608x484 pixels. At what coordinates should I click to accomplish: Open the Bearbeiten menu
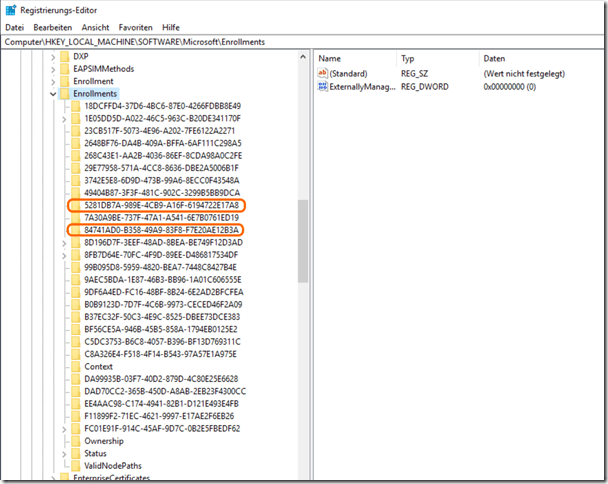[54, 27]
